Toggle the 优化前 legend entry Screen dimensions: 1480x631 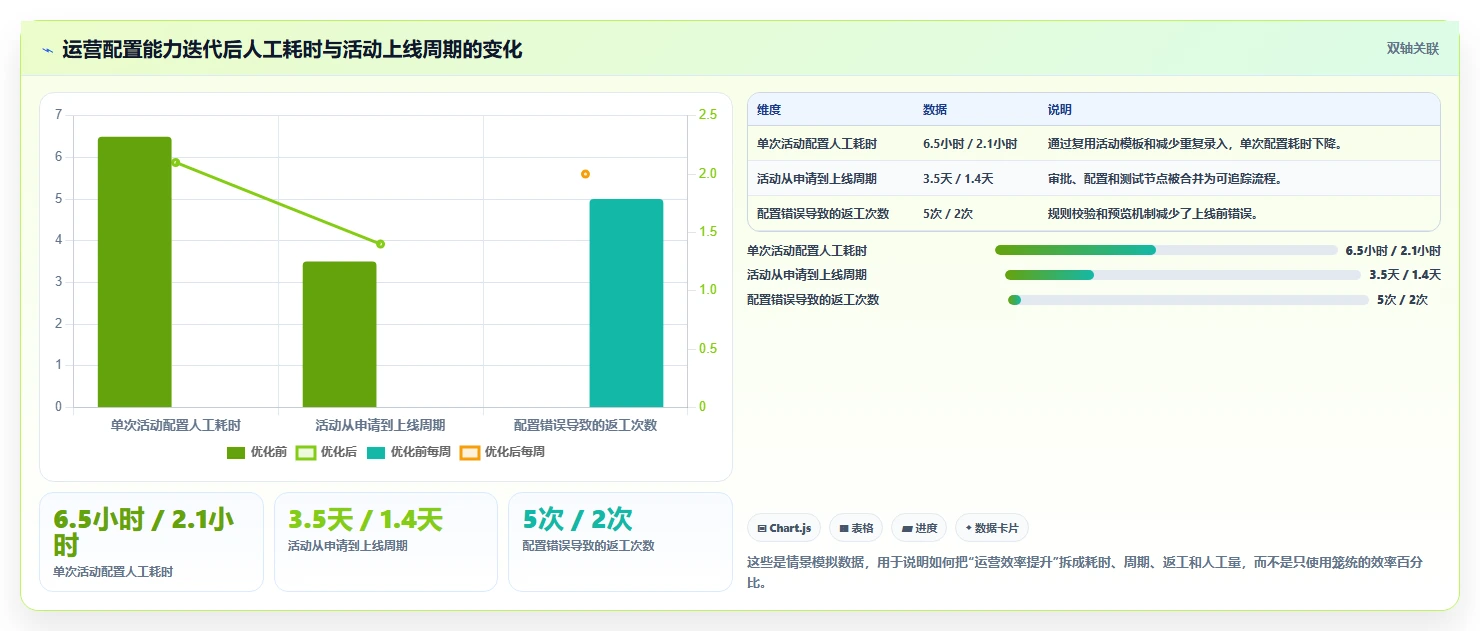pyautogui.click(x=257, y=452)
